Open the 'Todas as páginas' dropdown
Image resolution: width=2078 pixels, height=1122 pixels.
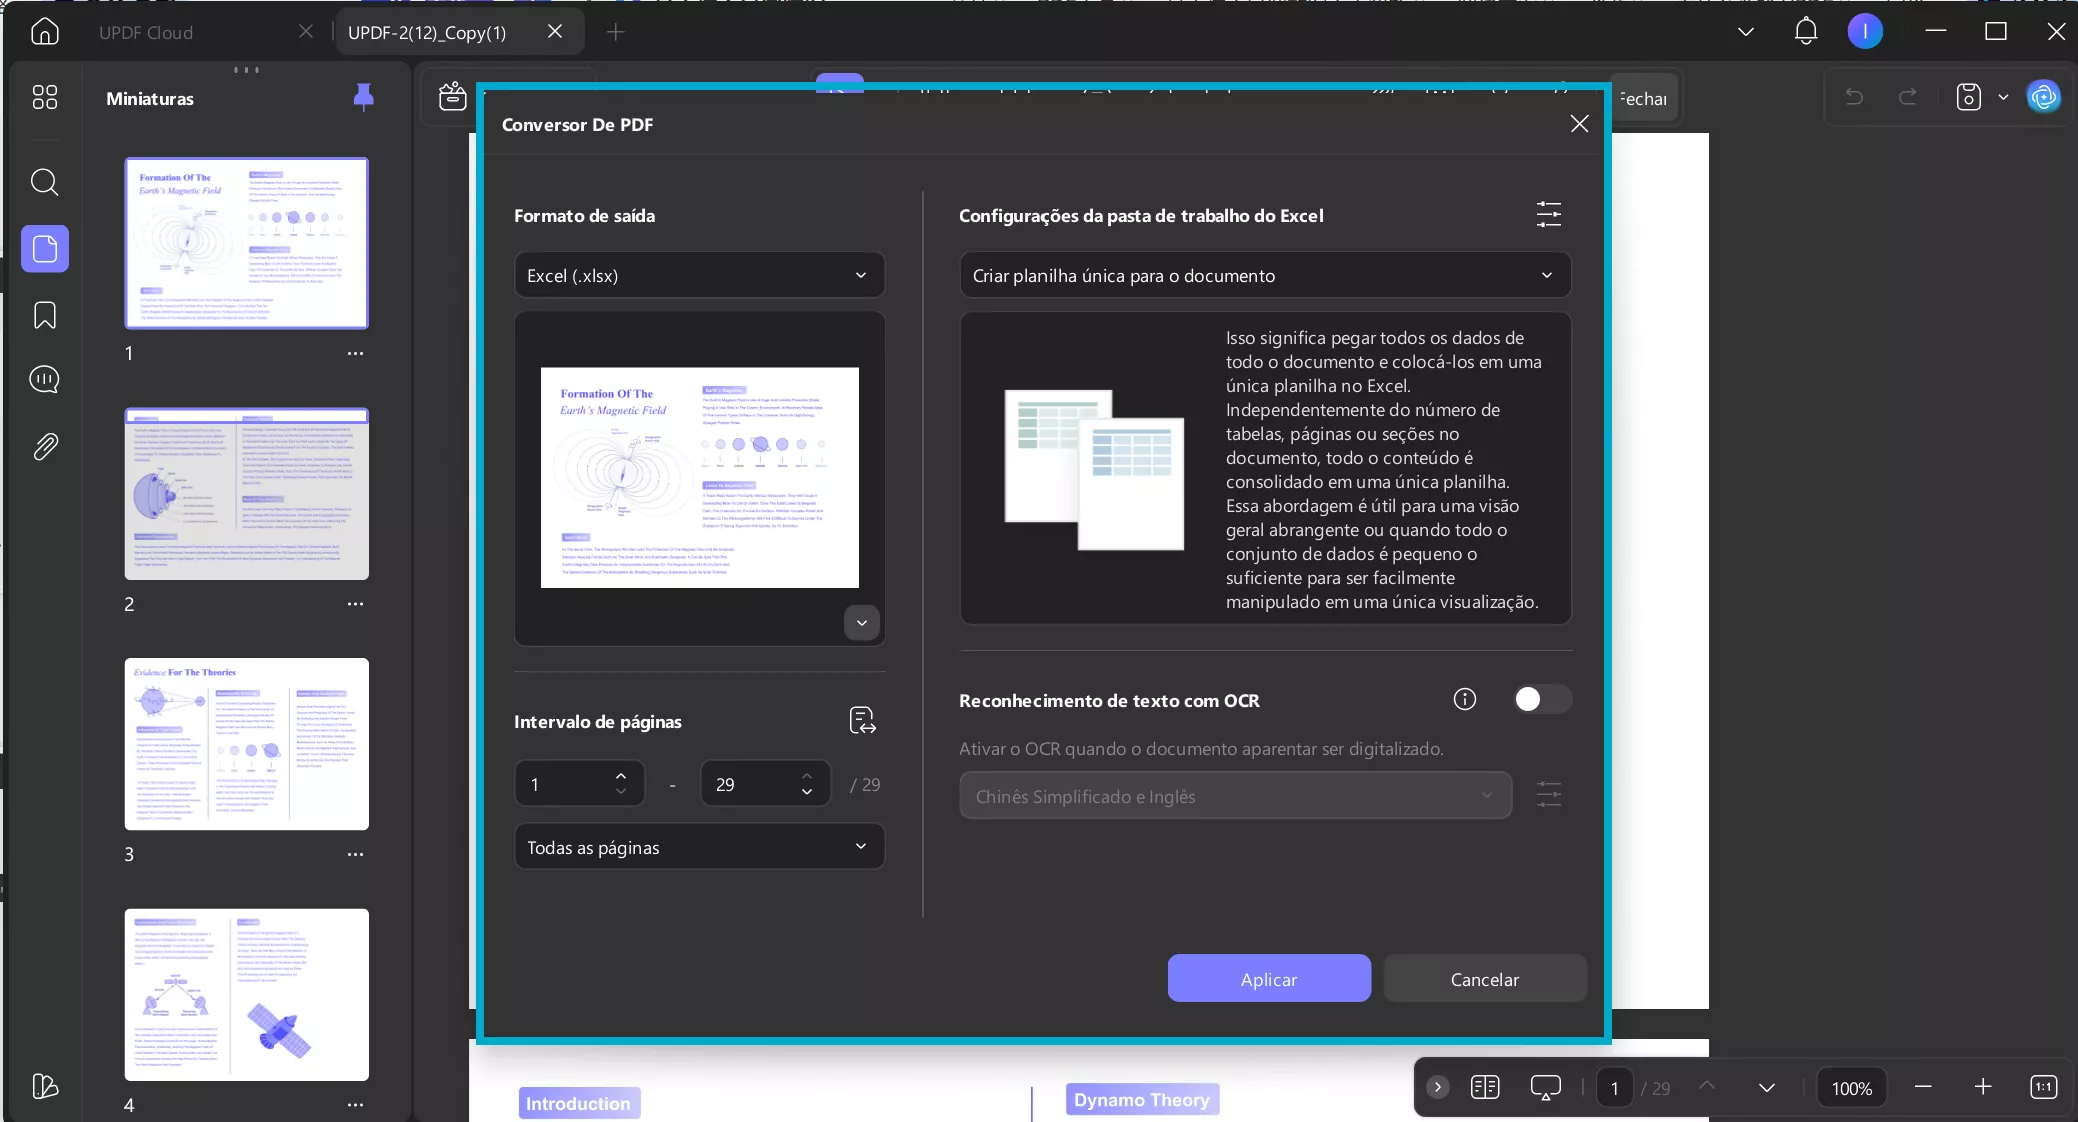point(699,847)
